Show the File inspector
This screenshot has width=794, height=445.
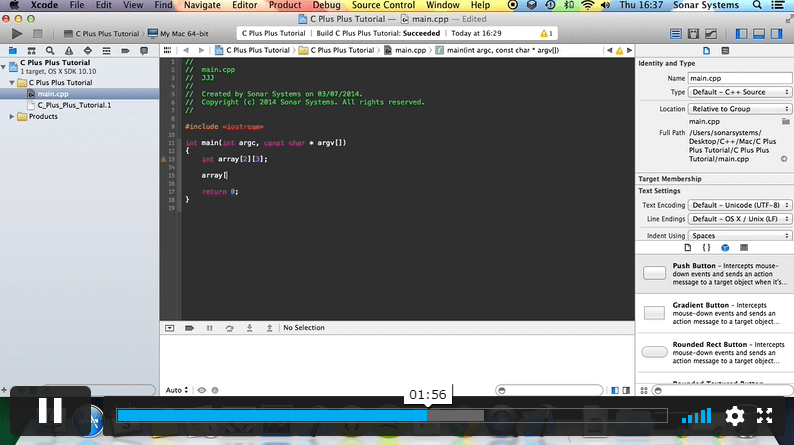(706, 51)
